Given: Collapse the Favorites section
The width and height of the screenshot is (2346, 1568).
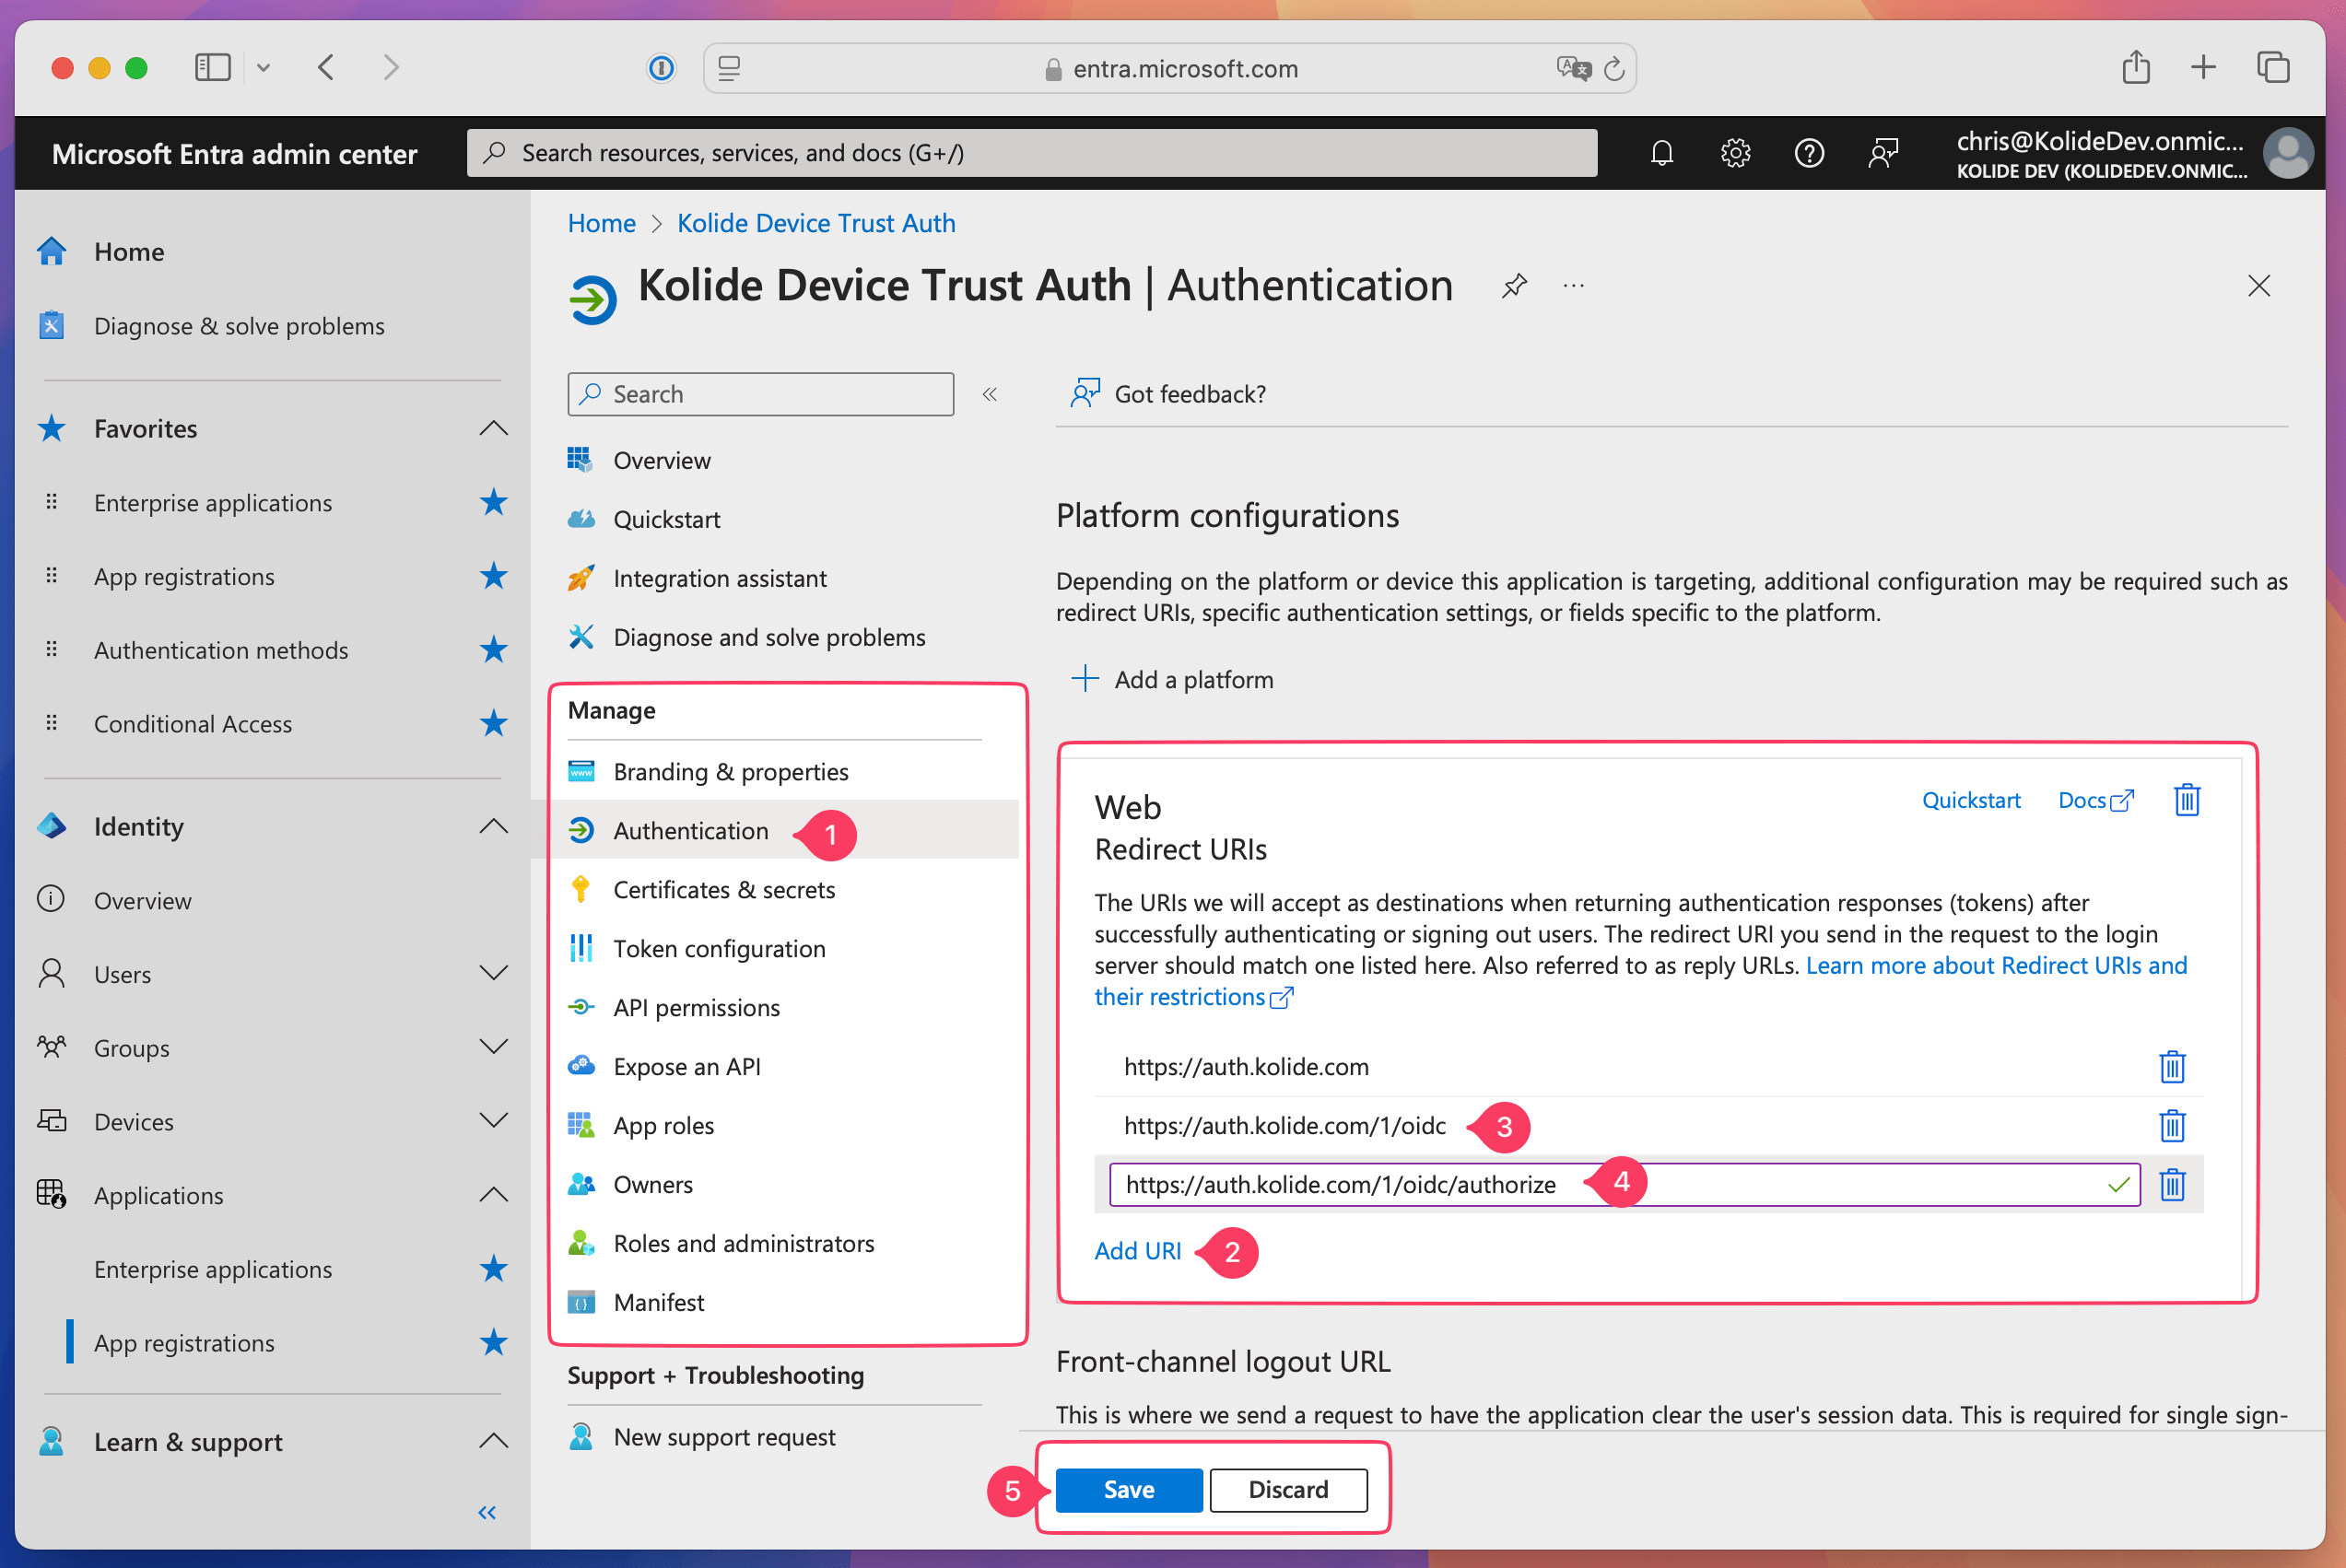Looking at the screenshot, I should 493,429.
